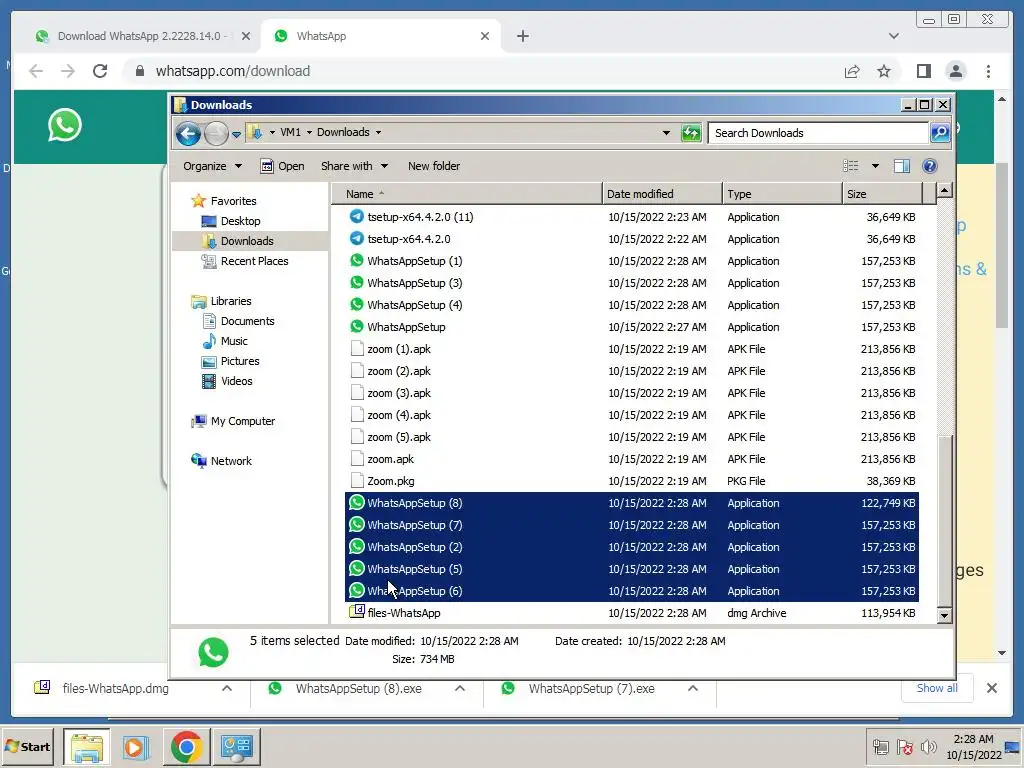The image size is (1024, 768).
Task: Click the Explorer Back navigation arrow
Action: click(x=188, y=134)
